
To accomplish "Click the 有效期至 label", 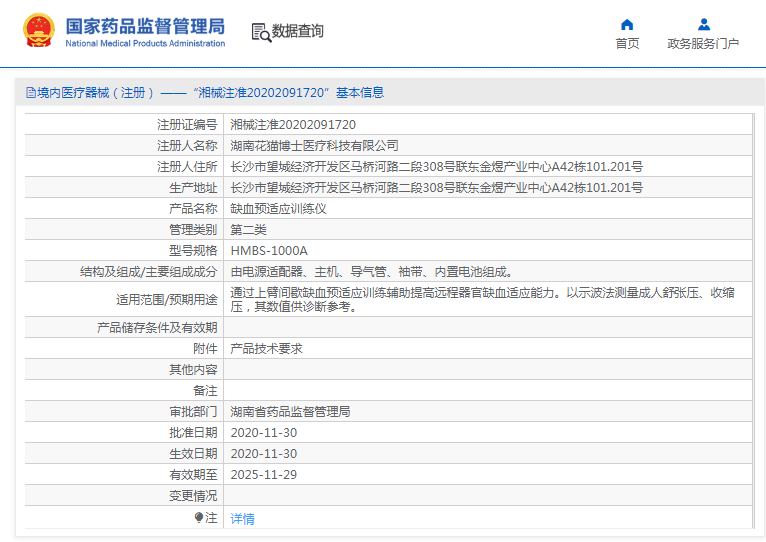I will (x=193, y=475).
